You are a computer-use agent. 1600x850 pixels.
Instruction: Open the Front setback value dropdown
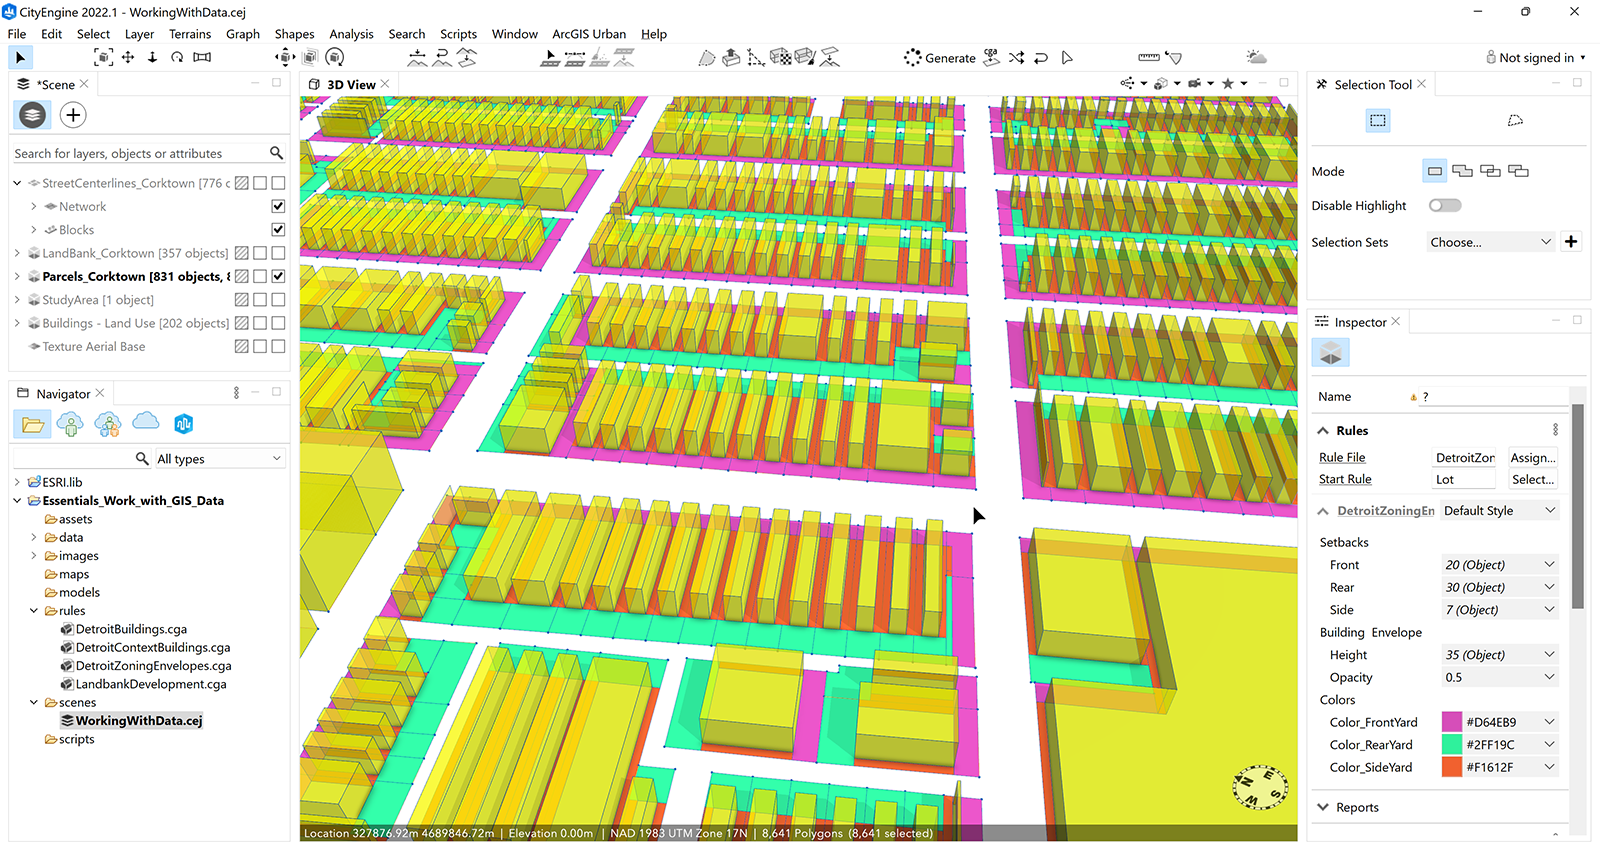[1500, 565]
